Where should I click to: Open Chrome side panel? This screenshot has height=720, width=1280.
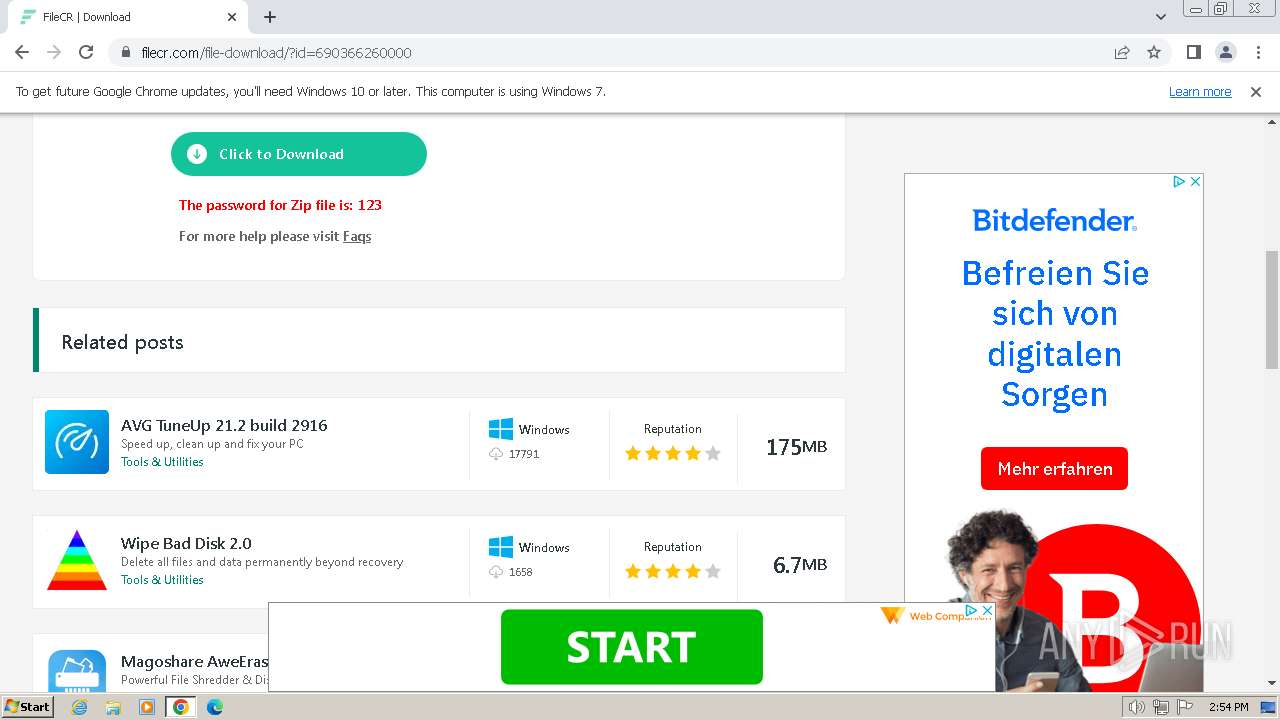coord(1193,52)
